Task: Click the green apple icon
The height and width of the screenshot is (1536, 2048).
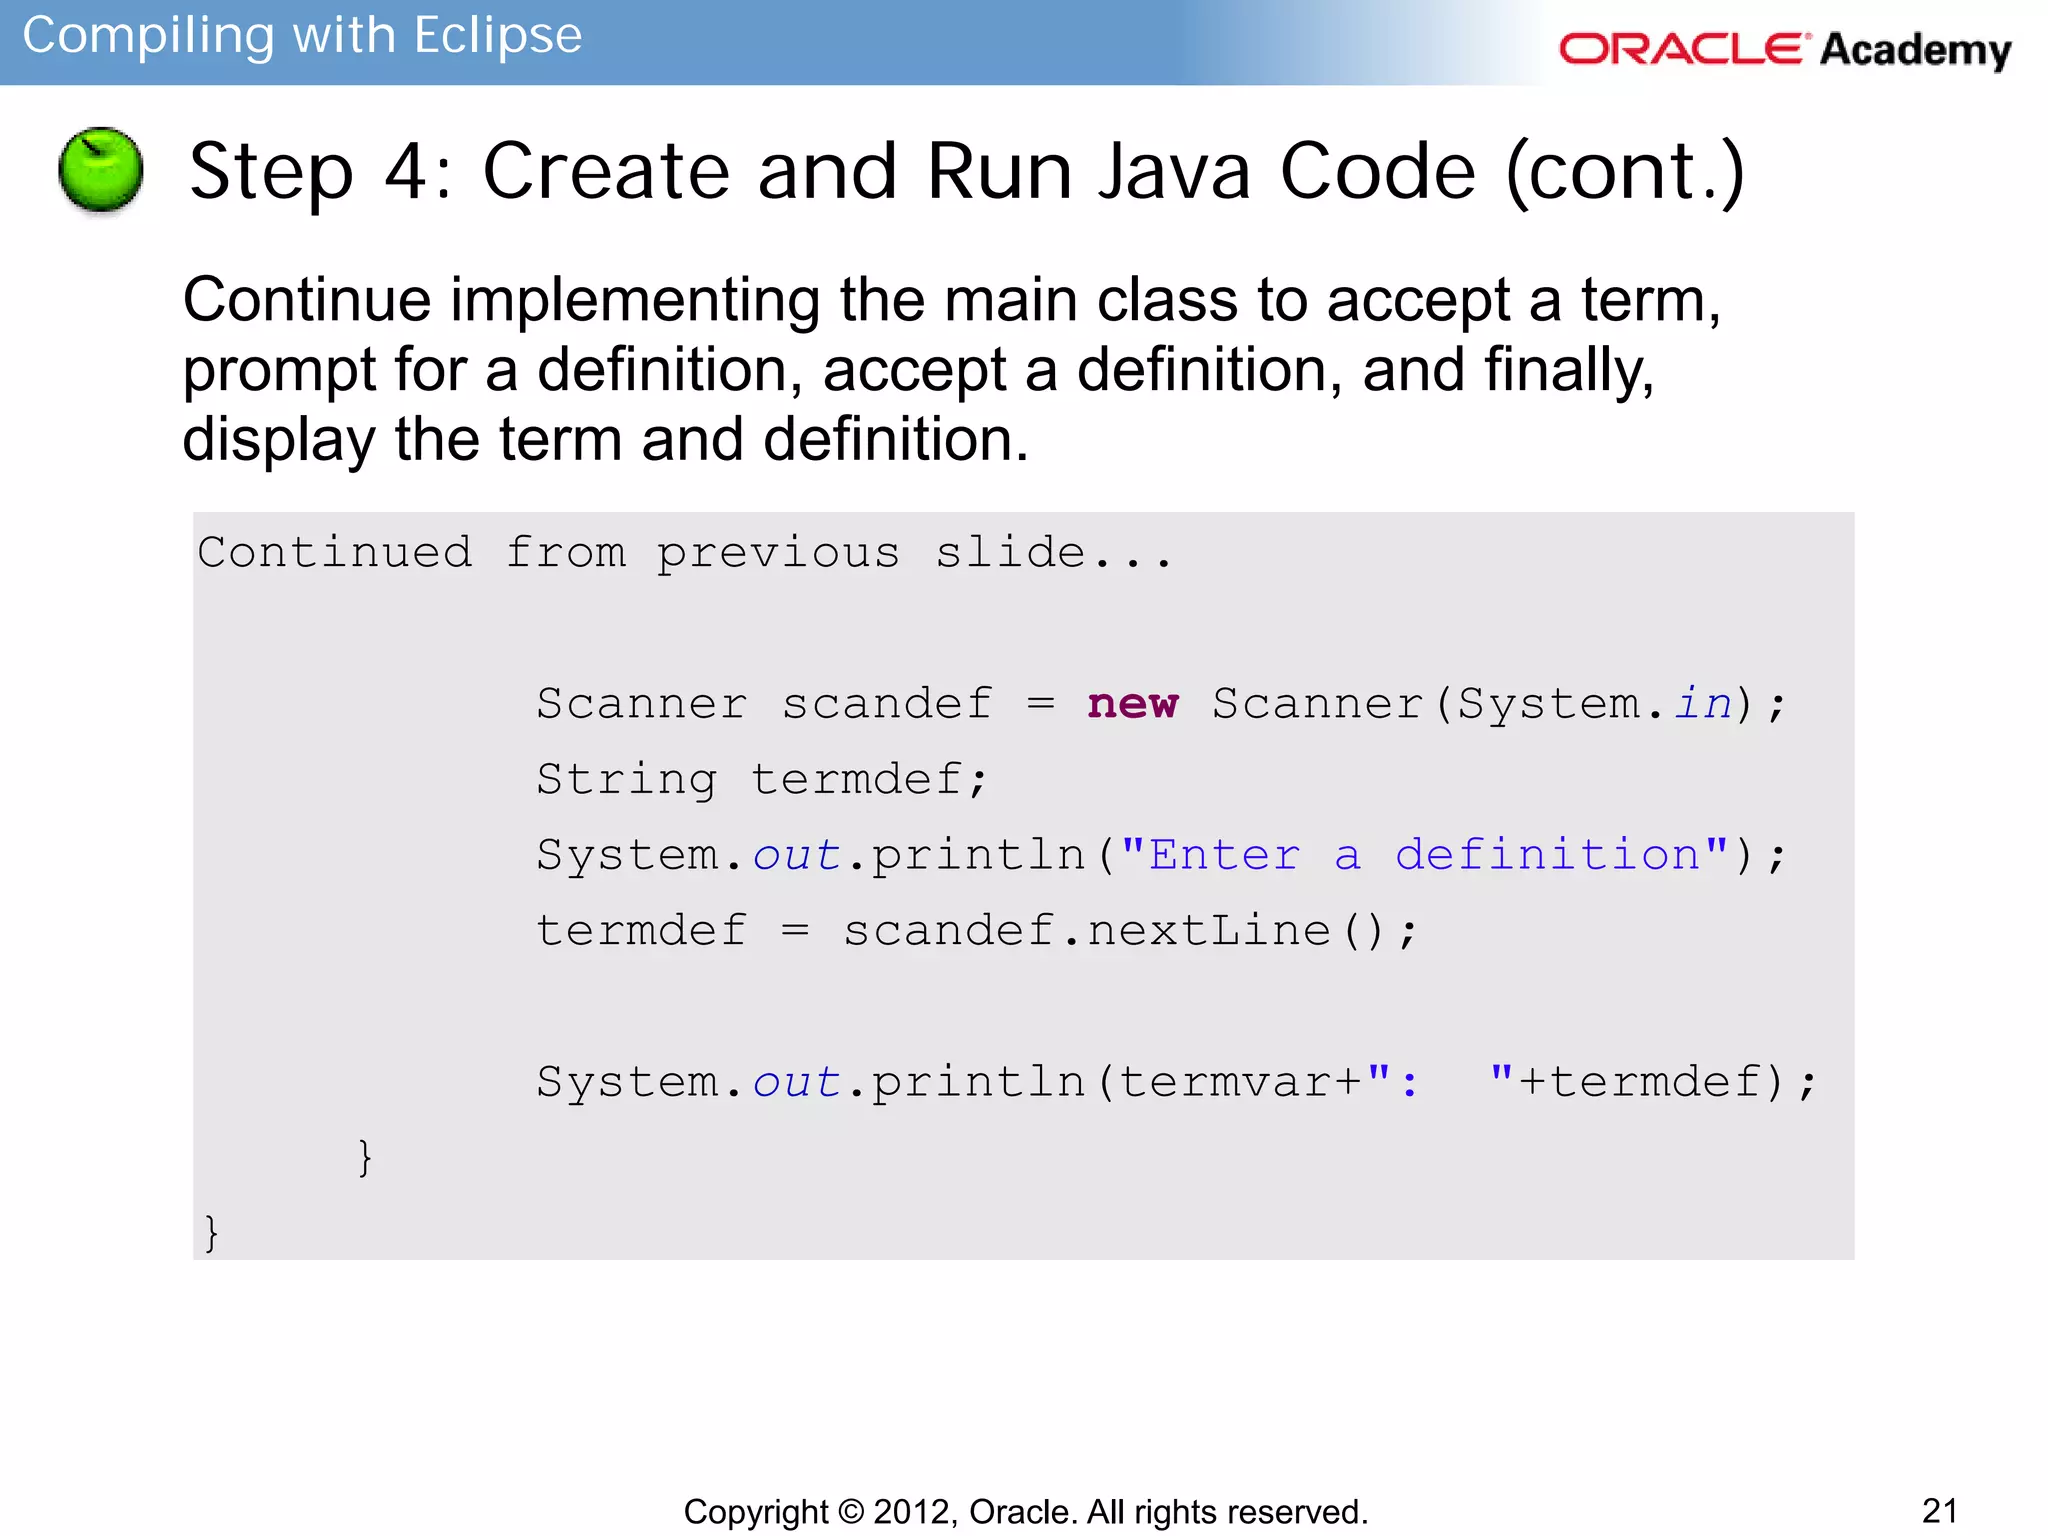Action: click(101, 170)
